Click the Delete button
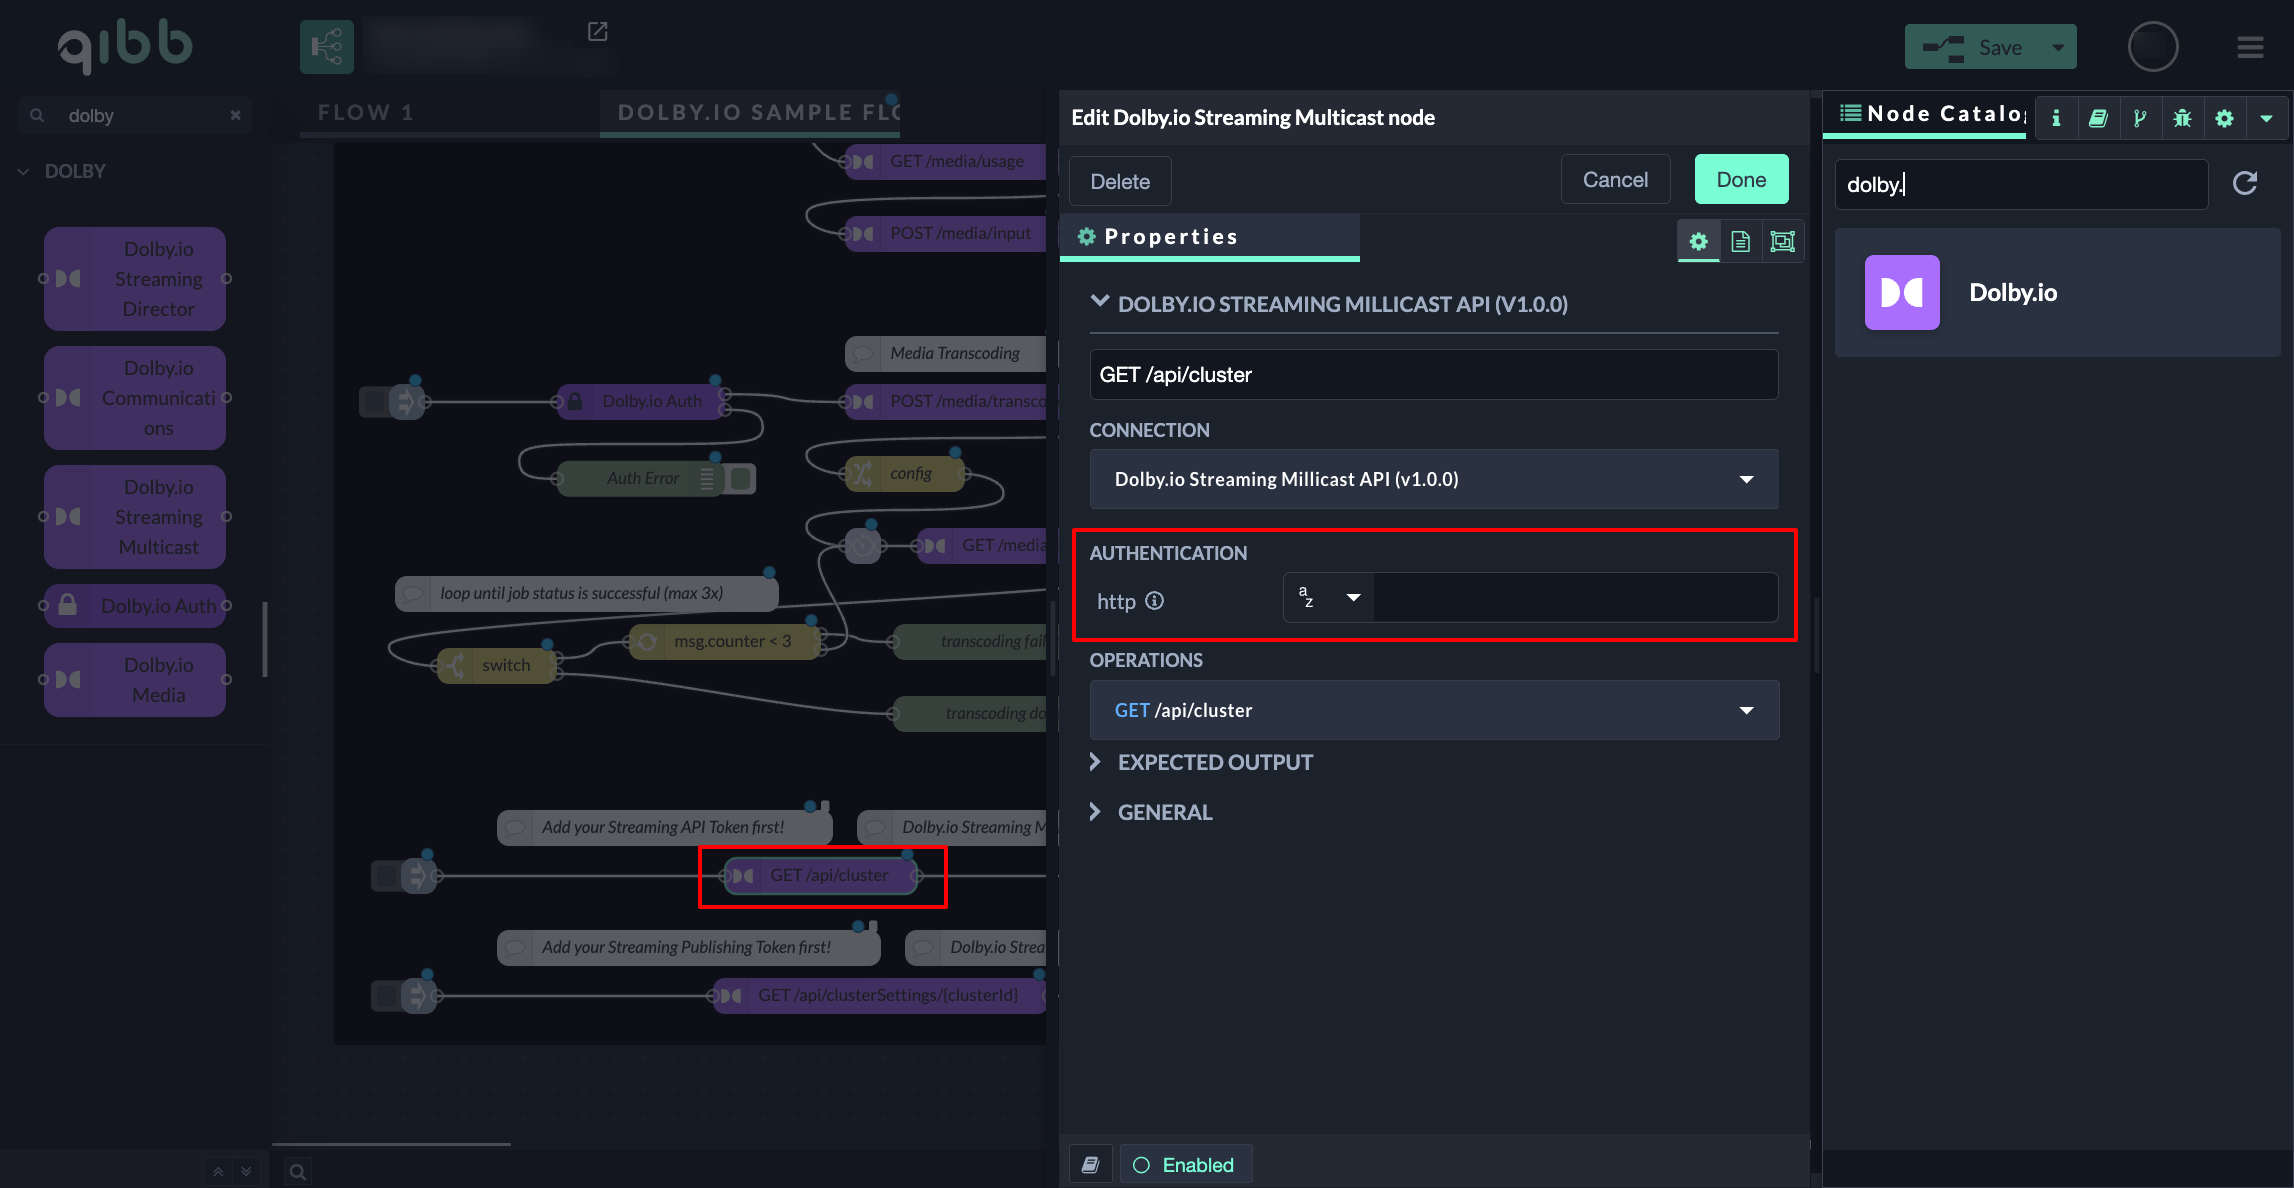This screenshot has height=1188, width=2294. [x=1119, y=181]
